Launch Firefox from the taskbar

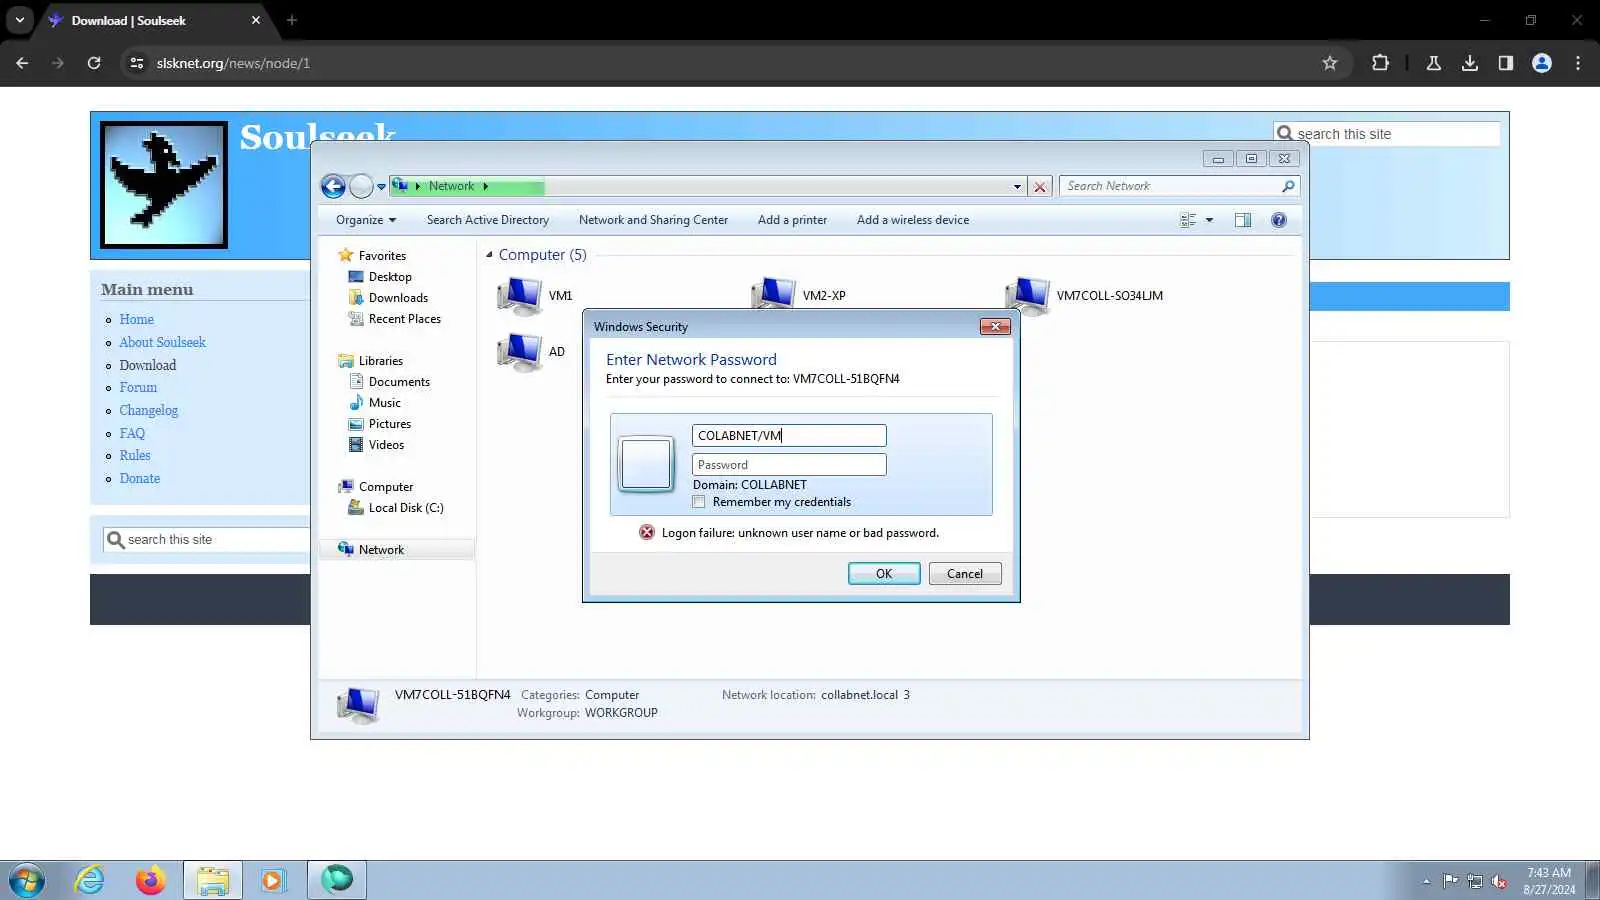tap(151, 881)
